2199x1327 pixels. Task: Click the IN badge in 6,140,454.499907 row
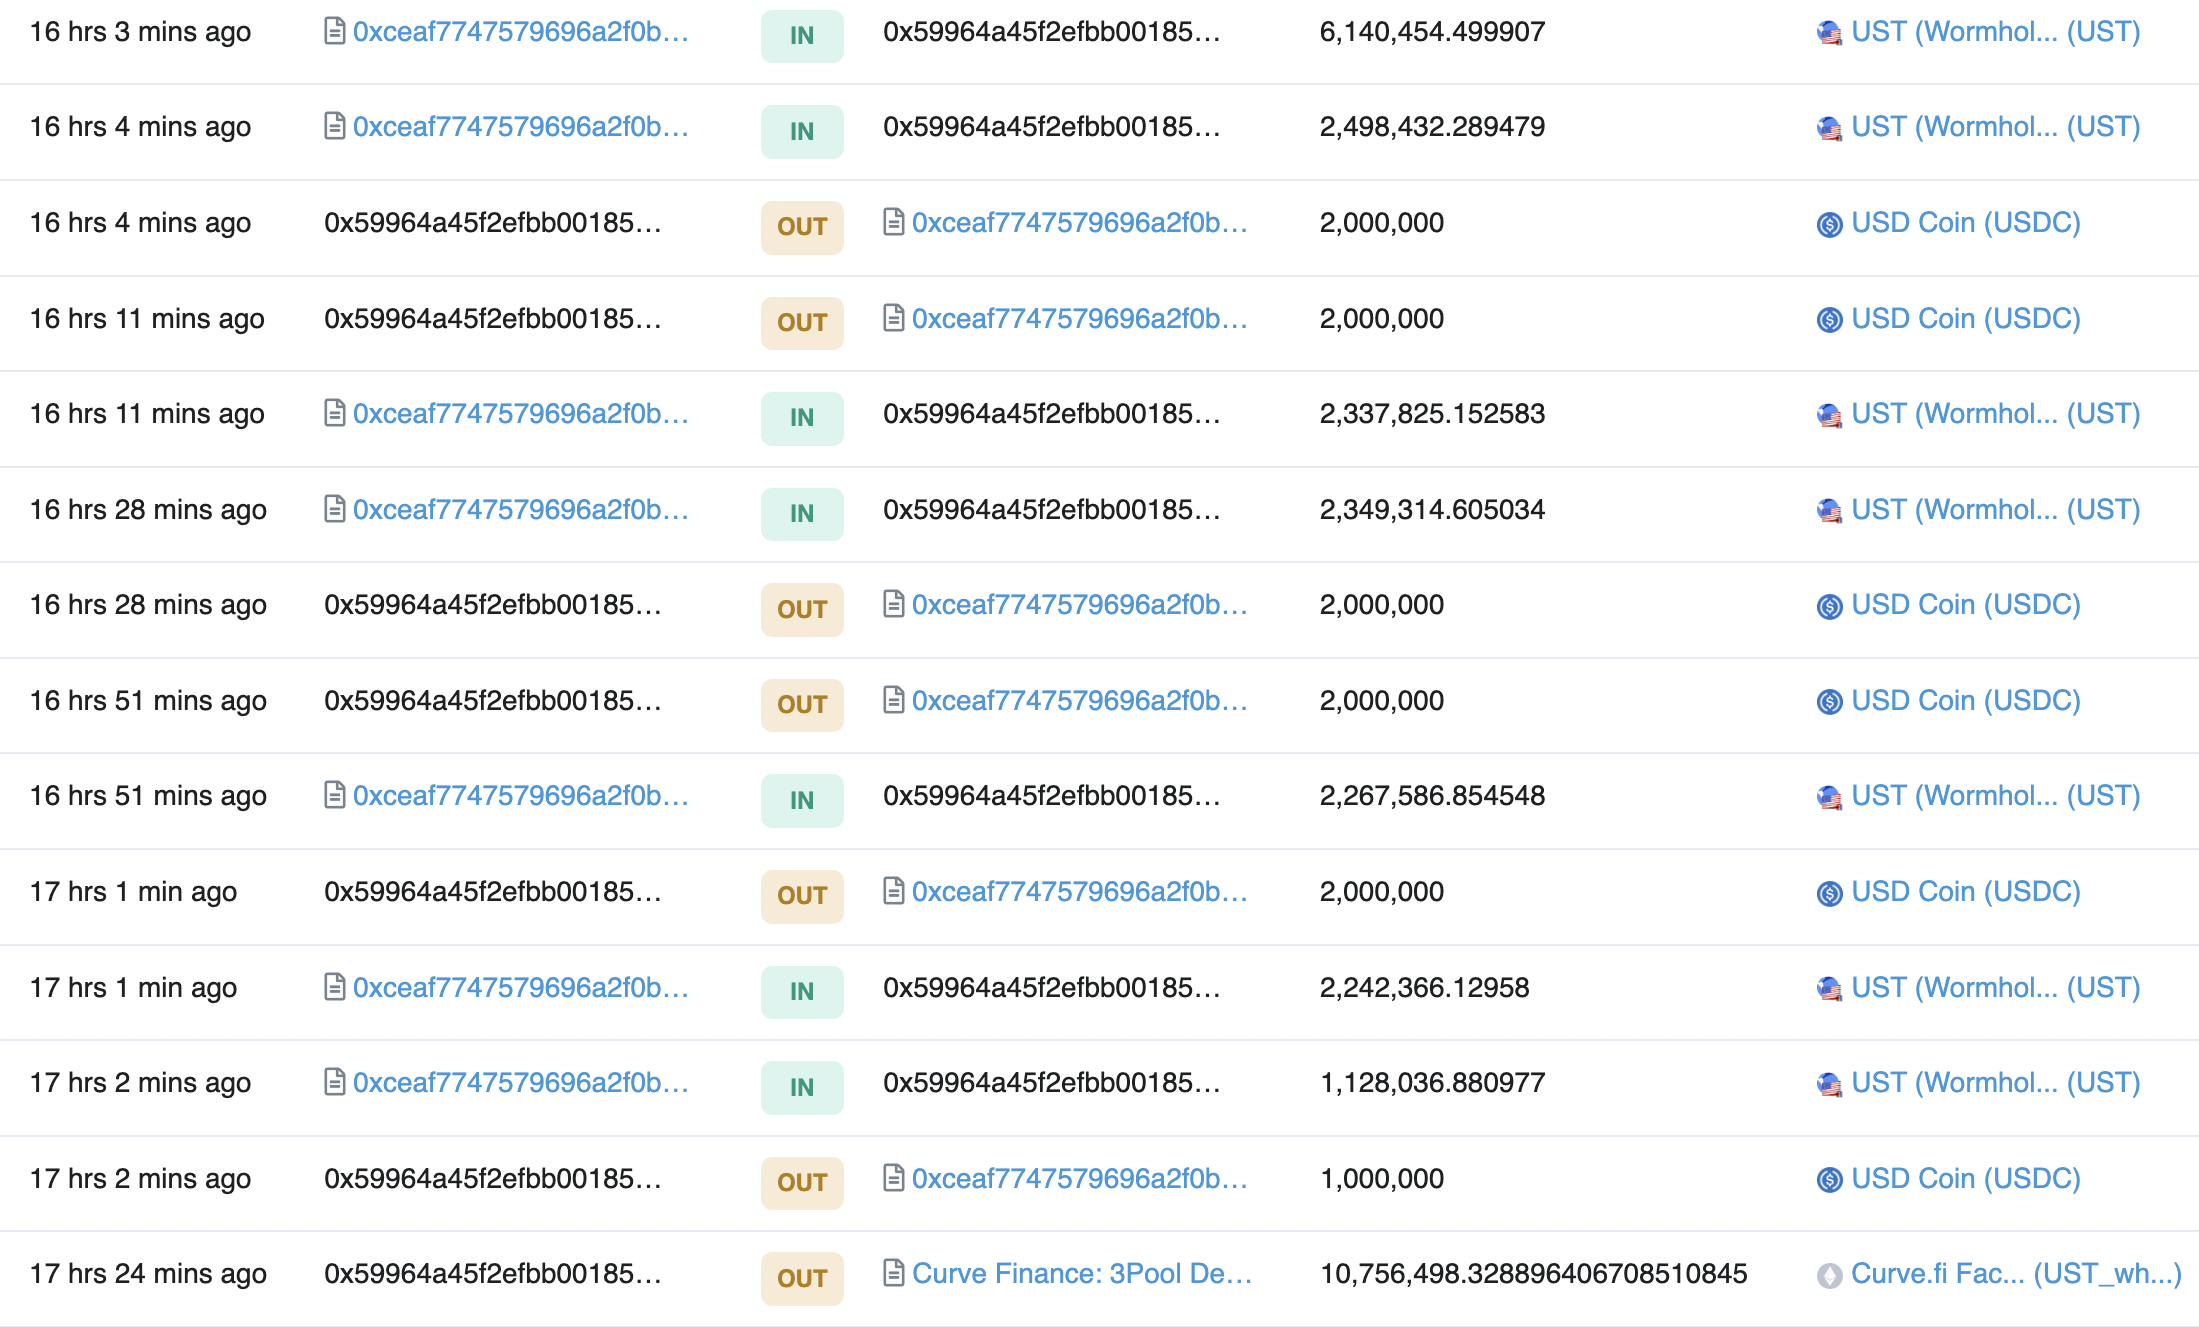(802, 35)
